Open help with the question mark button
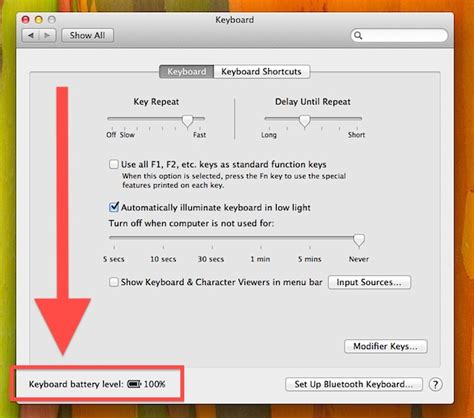This screenshot has height=418, width=474. coord(435,384)
